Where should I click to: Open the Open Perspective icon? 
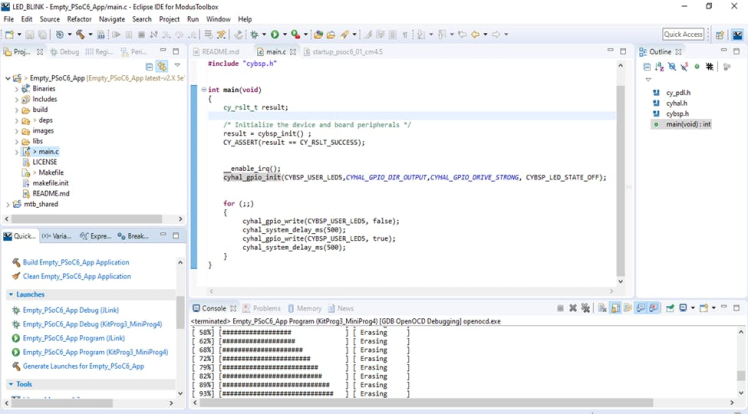(720, 35)
